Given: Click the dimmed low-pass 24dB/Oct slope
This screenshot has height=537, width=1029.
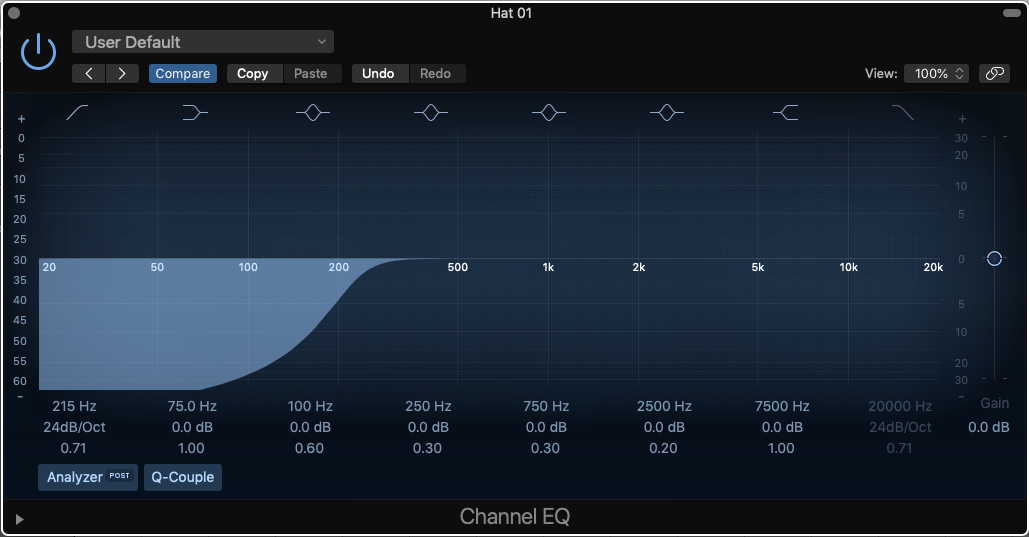Looking at the screenshot, I should pos(900,427).
